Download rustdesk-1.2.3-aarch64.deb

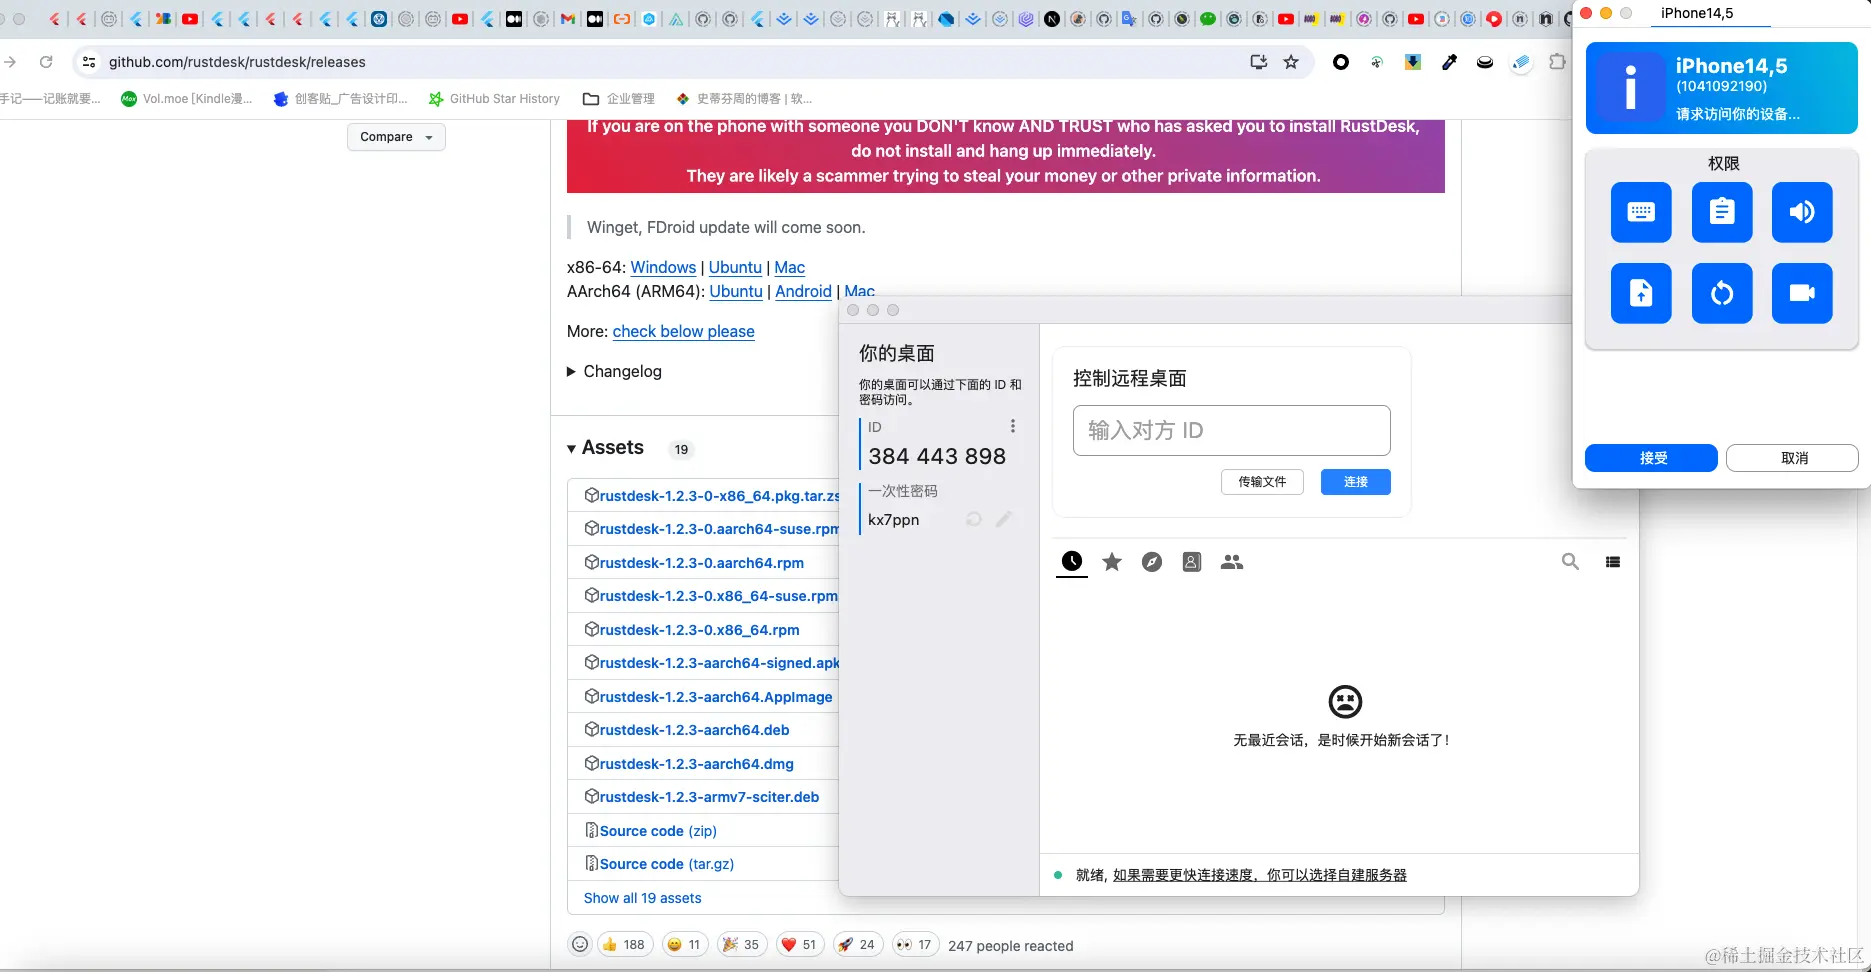tap(694, 730)
